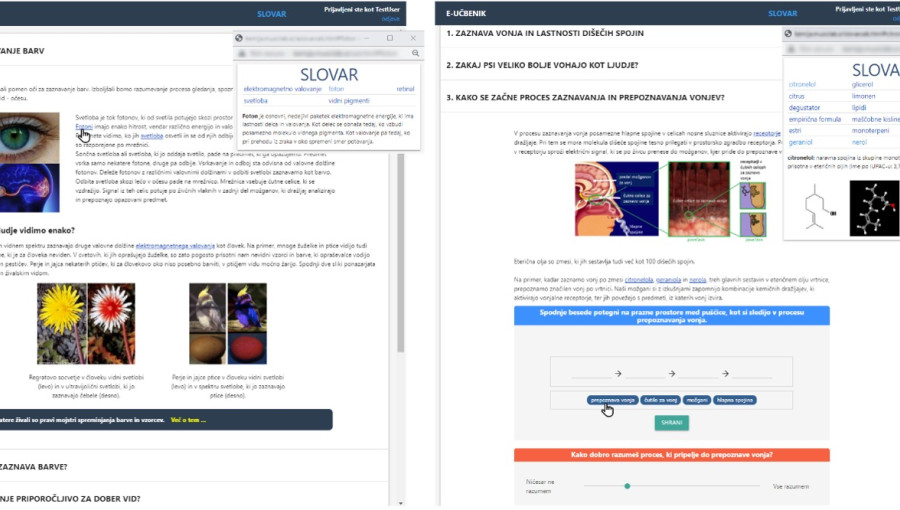Open 'elektromagnetno valovanje' dictionary entry
The width and height of the screenshot is (900, 510).
point(282,89)
